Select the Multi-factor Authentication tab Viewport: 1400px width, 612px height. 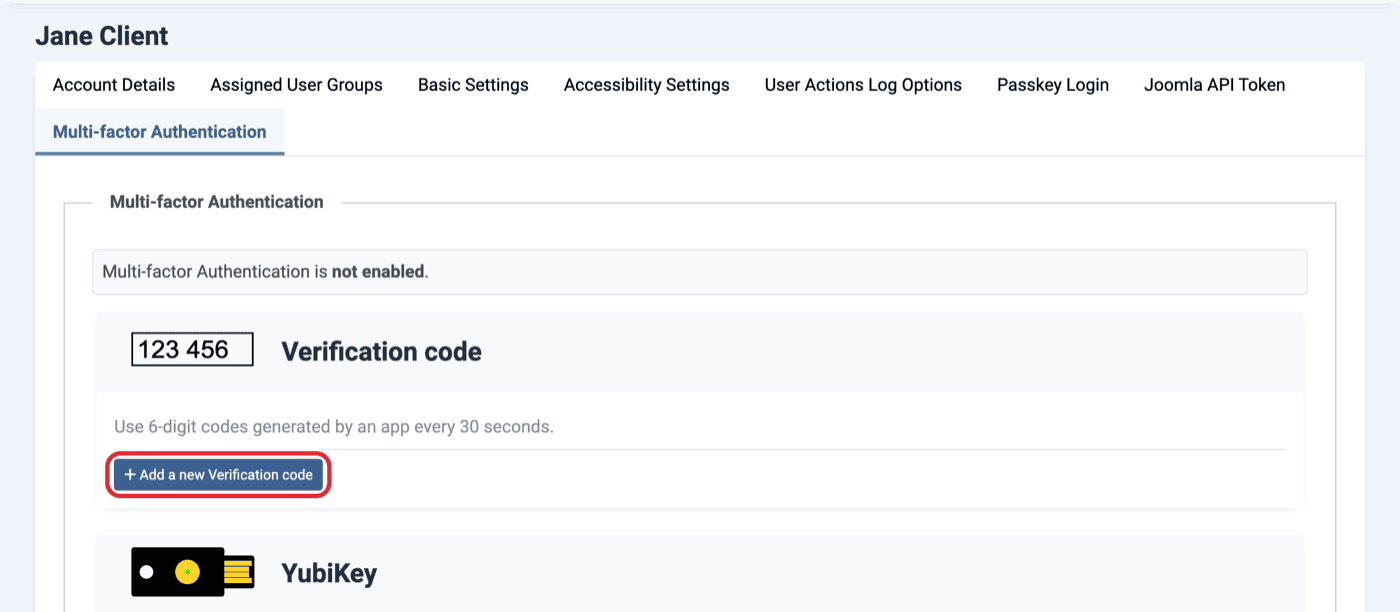click(159, 132)
